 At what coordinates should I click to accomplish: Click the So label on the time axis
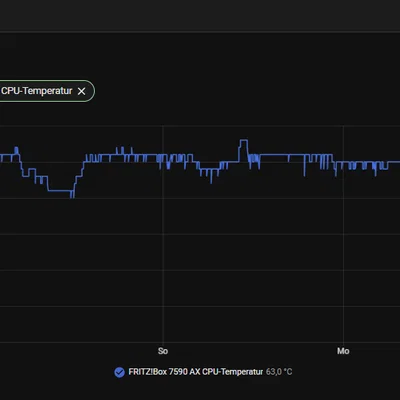163,351
